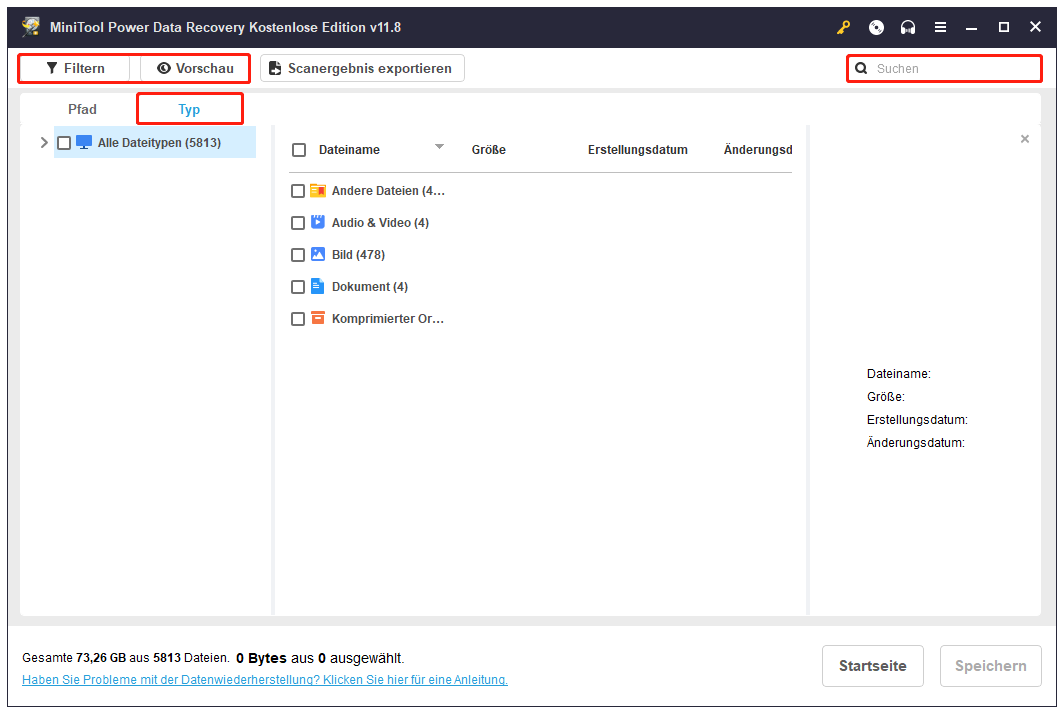Image resolution: width=1064 pixels, height=712 pixels.
Task: Open the hamburger menu in title bar
Action: point(940,27)
